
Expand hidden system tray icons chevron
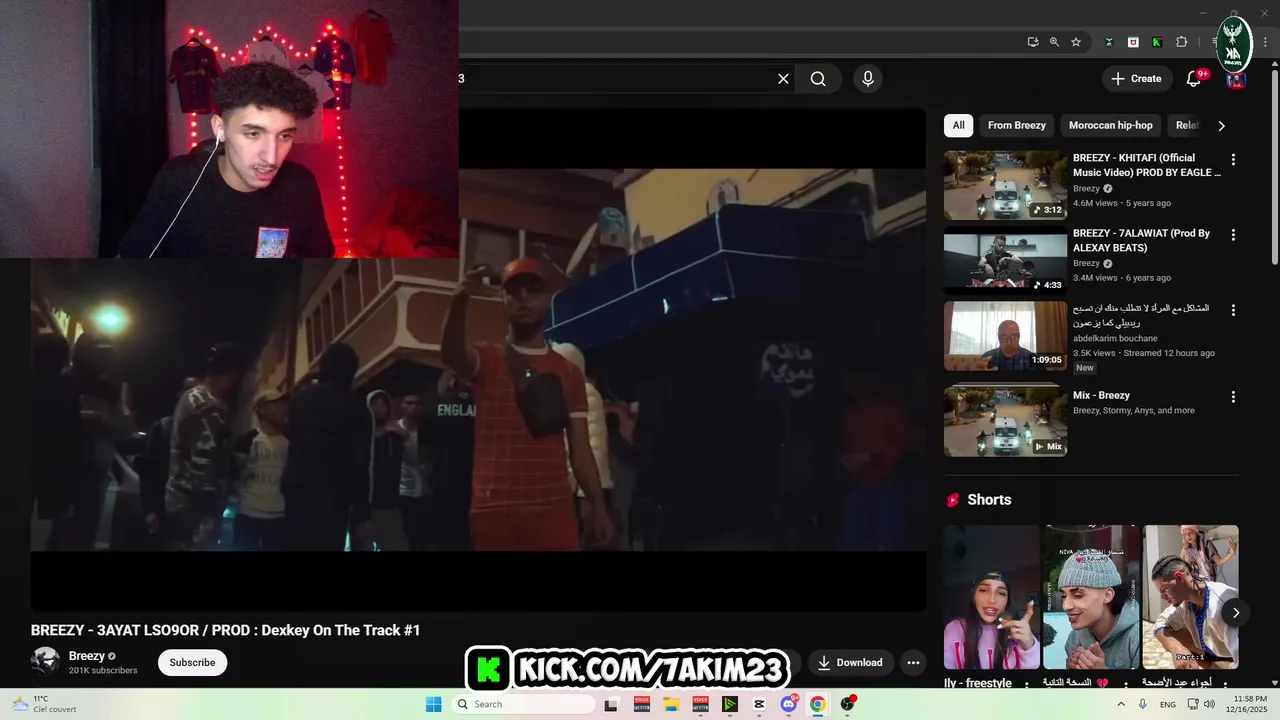click(x=1120, y=704)
